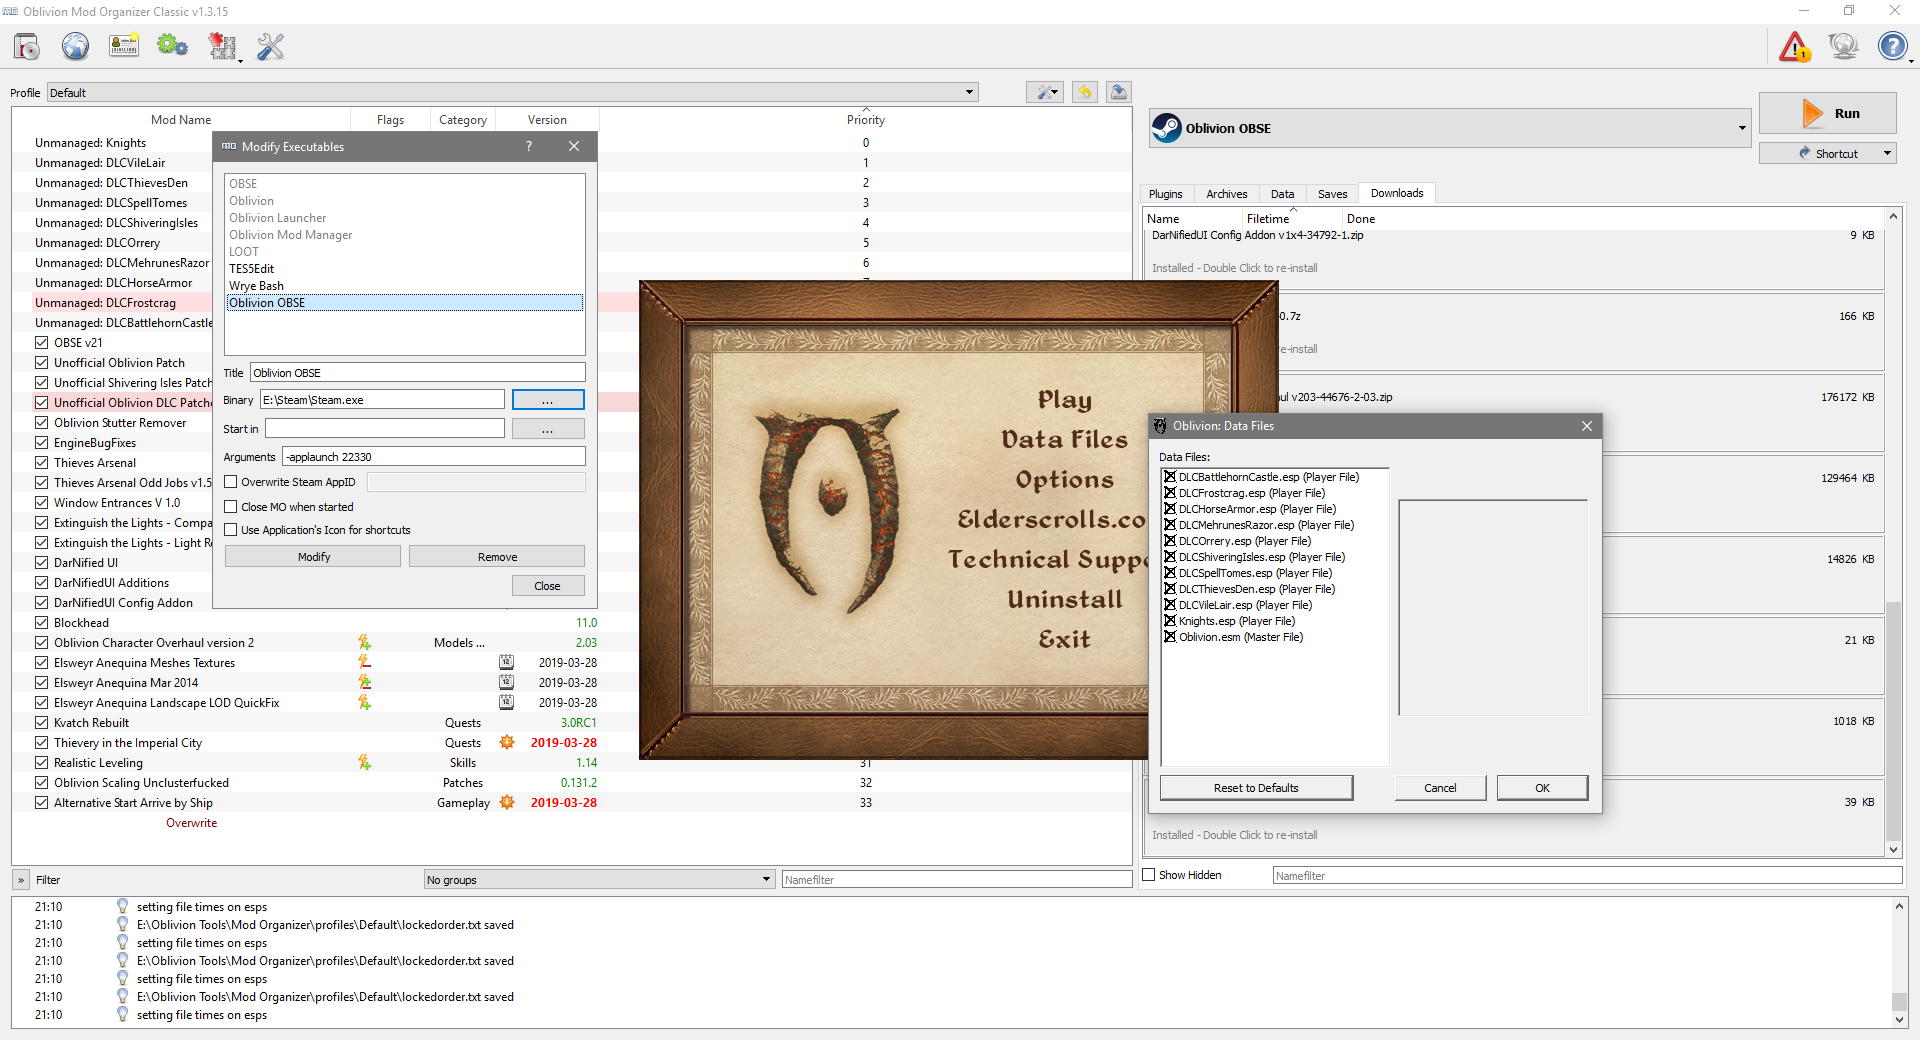The image size is (1920, 1040).
Task: Open the Profile Default dropdown
Action: tap(512, 93)
